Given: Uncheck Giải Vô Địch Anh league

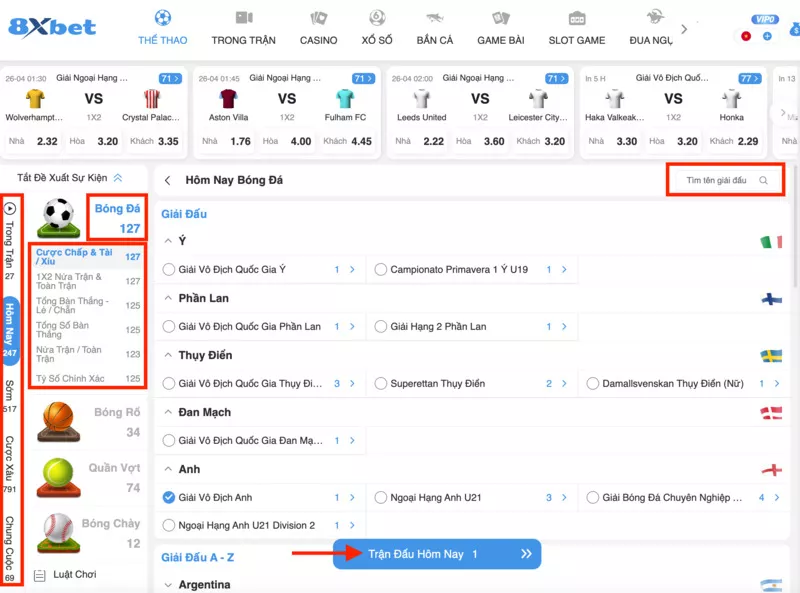Looking at the screenshot, I should point(168,497).
